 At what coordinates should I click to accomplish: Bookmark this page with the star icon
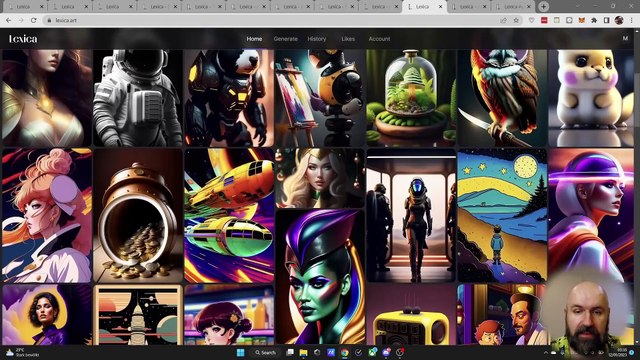tap(516, 20)
